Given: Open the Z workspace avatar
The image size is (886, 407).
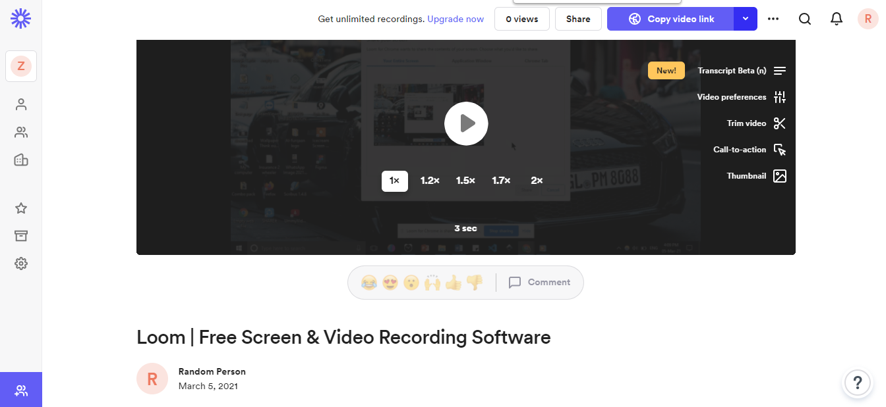Looking at the screenshot, I should pos(21,66).
